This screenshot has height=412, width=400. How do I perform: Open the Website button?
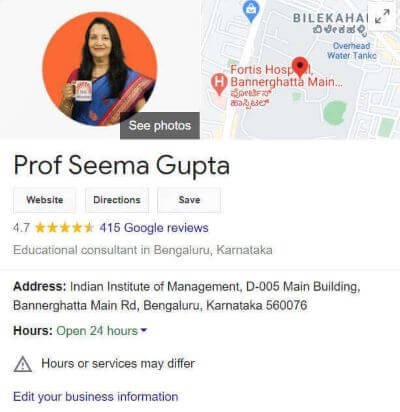45,200
